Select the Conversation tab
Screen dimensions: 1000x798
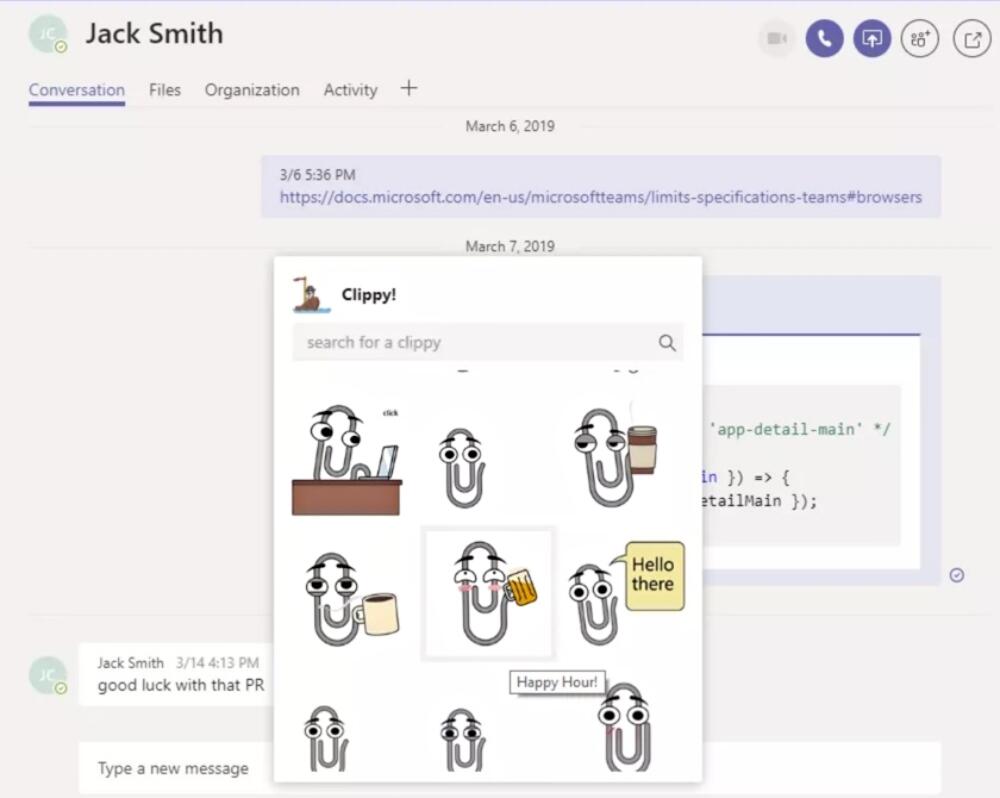(77, 90)
